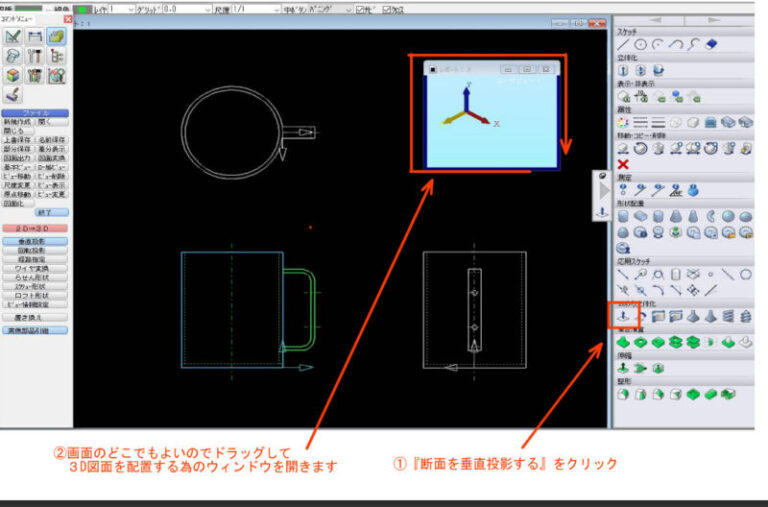
Task: Click the first eye icon under 表示・非表示
Action: point(623,97)
